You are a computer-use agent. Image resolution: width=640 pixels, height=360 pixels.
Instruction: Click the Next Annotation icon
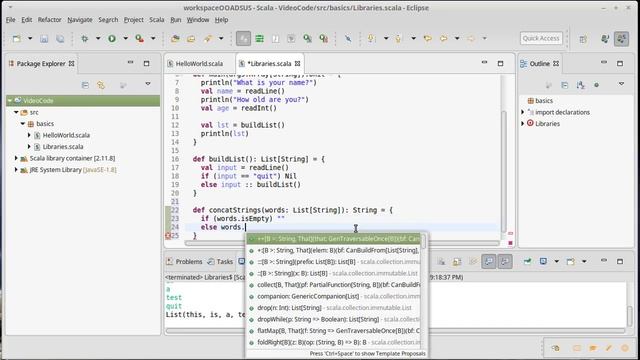tap(371, 39)
